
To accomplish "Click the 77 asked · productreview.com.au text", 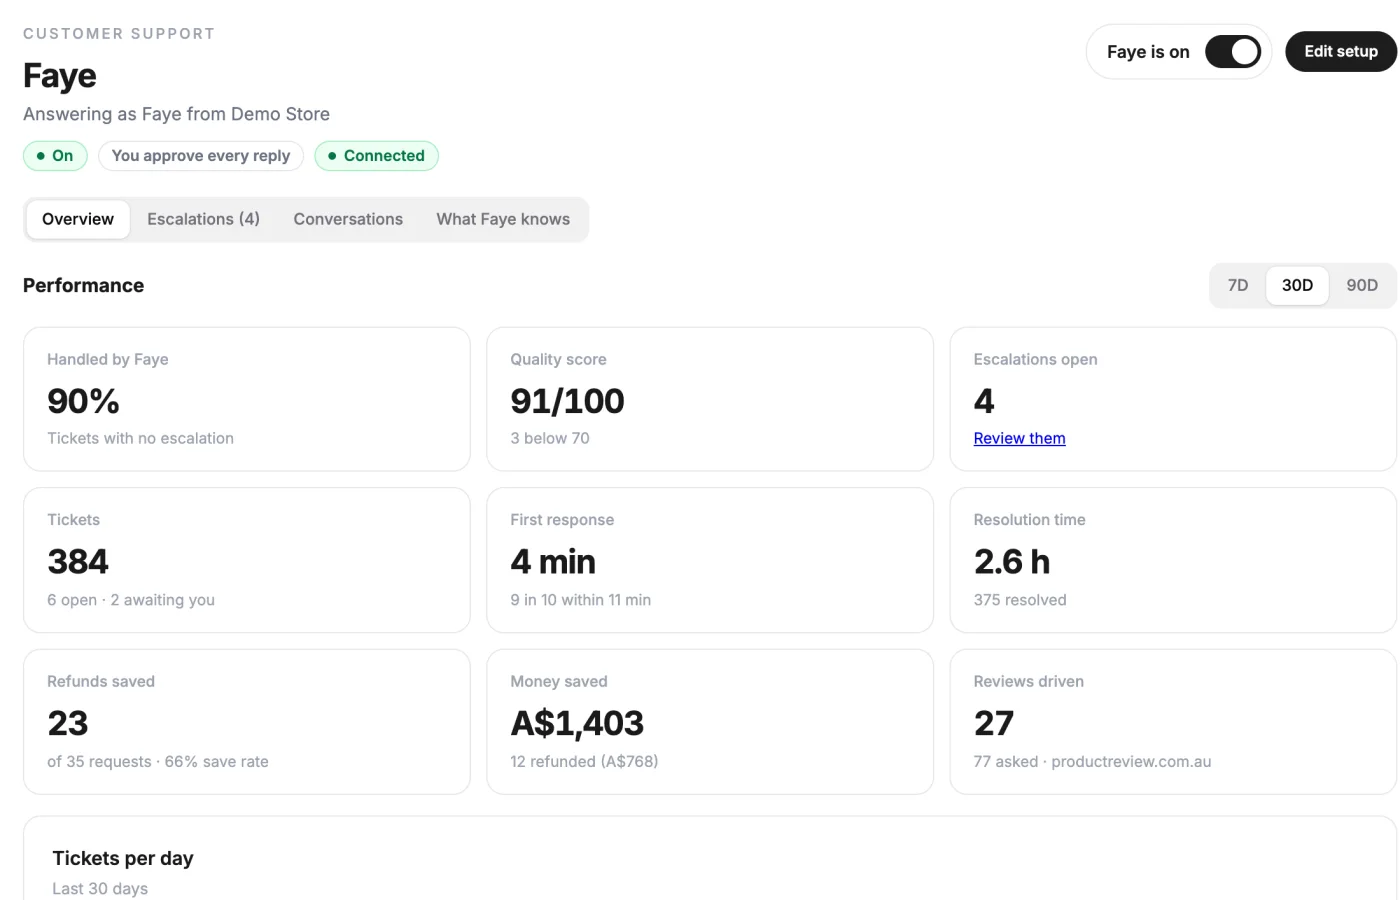I will click(x=1092, y=762).
